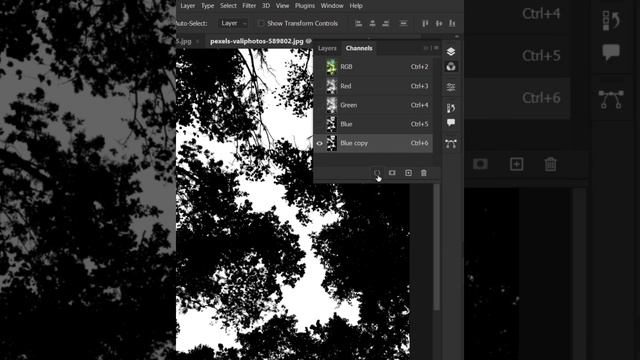
Task: Align bottom edges icon
Action: pyautogui.click(x=452, y=24)
